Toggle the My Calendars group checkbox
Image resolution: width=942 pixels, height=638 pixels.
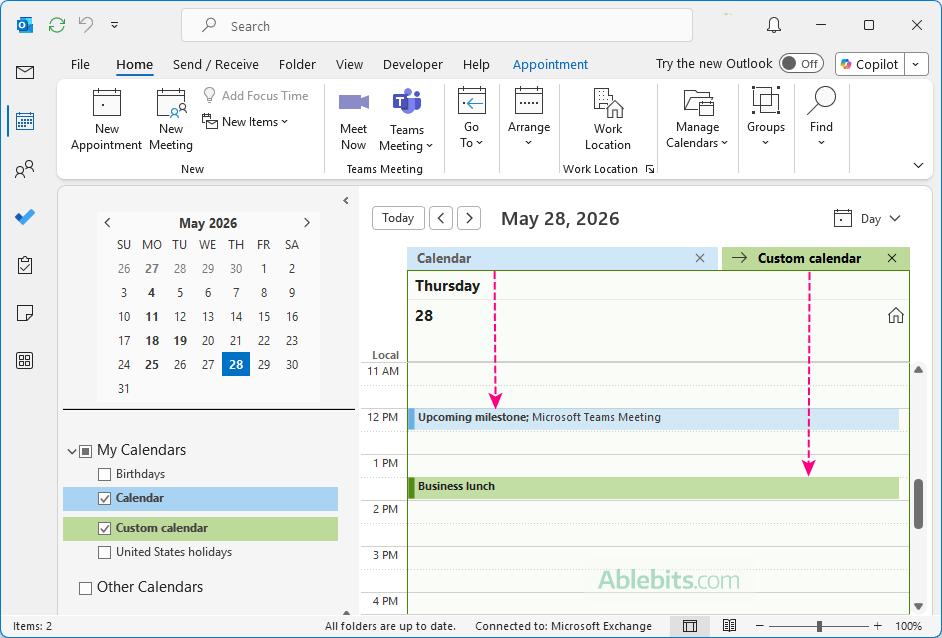pos(85,451)
